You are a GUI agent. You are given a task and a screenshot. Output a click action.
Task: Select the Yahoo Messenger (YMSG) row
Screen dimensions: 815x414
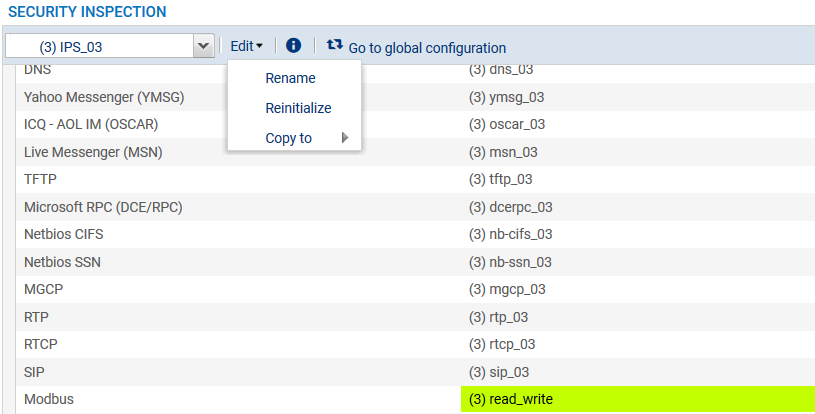pyautogui.click(x=104, y=97)
